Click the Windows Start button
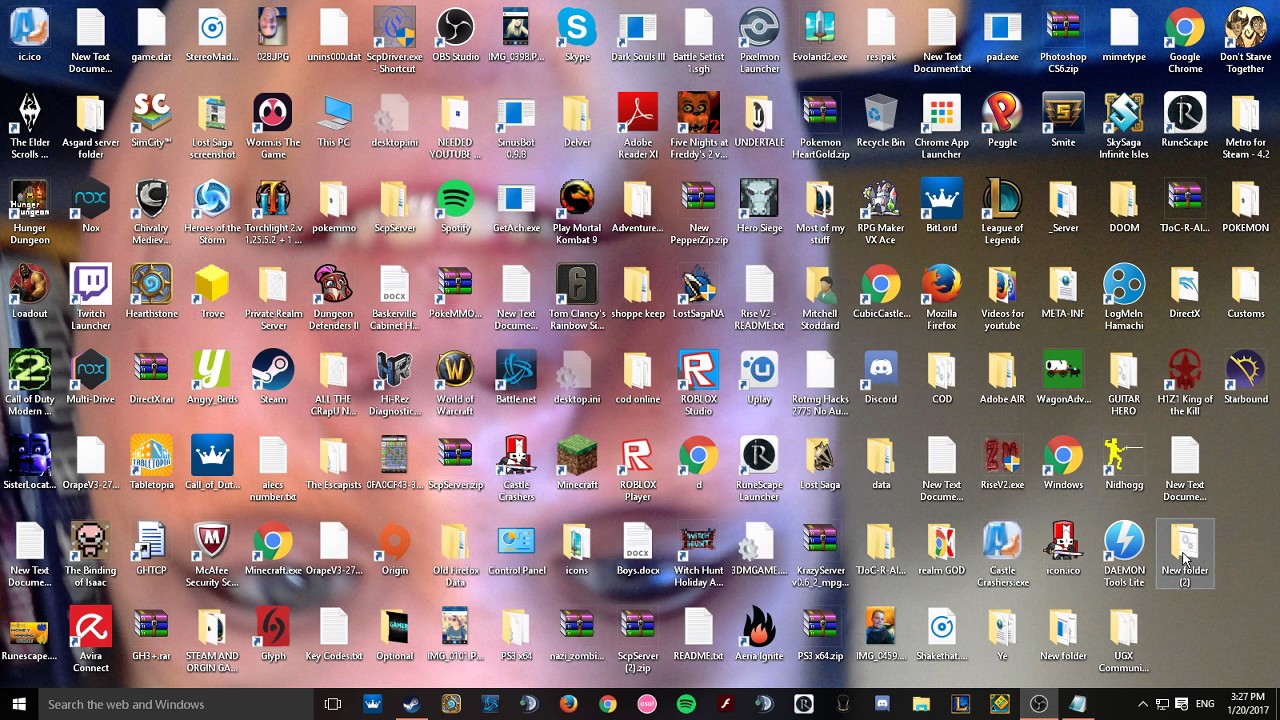1280x720 pixels. point(19,704)
